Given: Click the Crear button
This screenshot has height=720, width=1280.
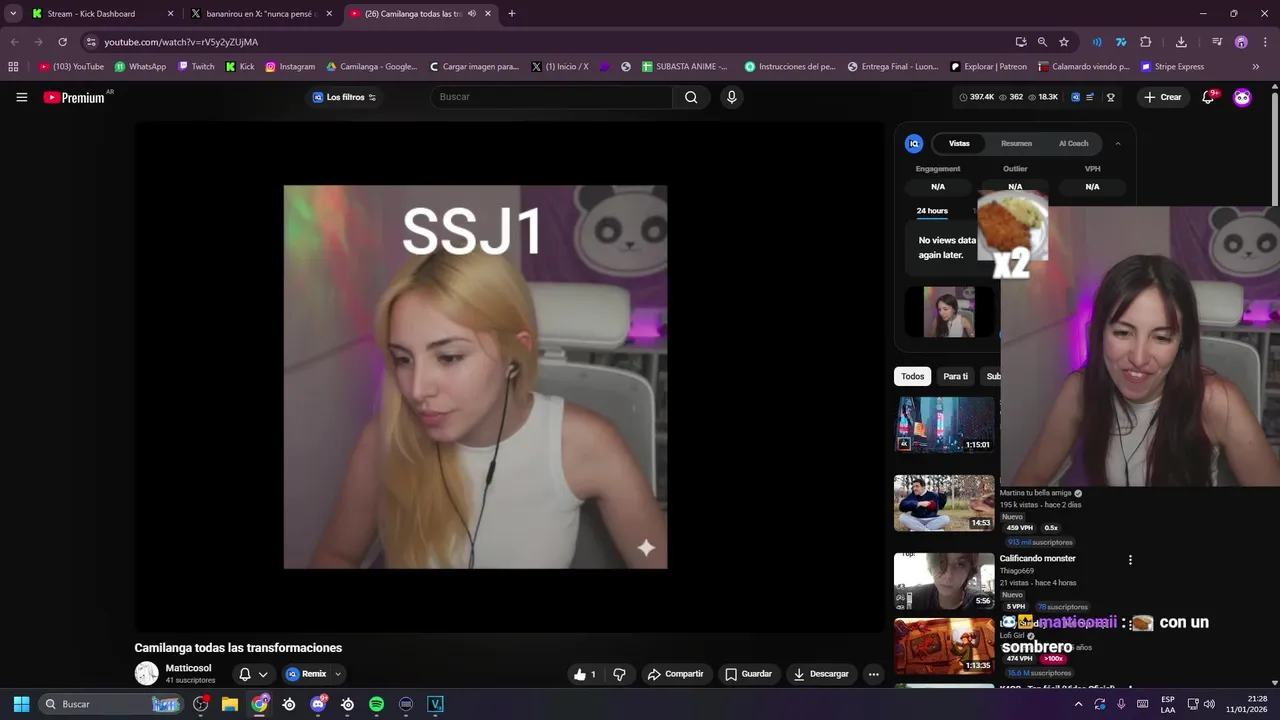Looking at the screenshot, I should (x=1163, y=97).
